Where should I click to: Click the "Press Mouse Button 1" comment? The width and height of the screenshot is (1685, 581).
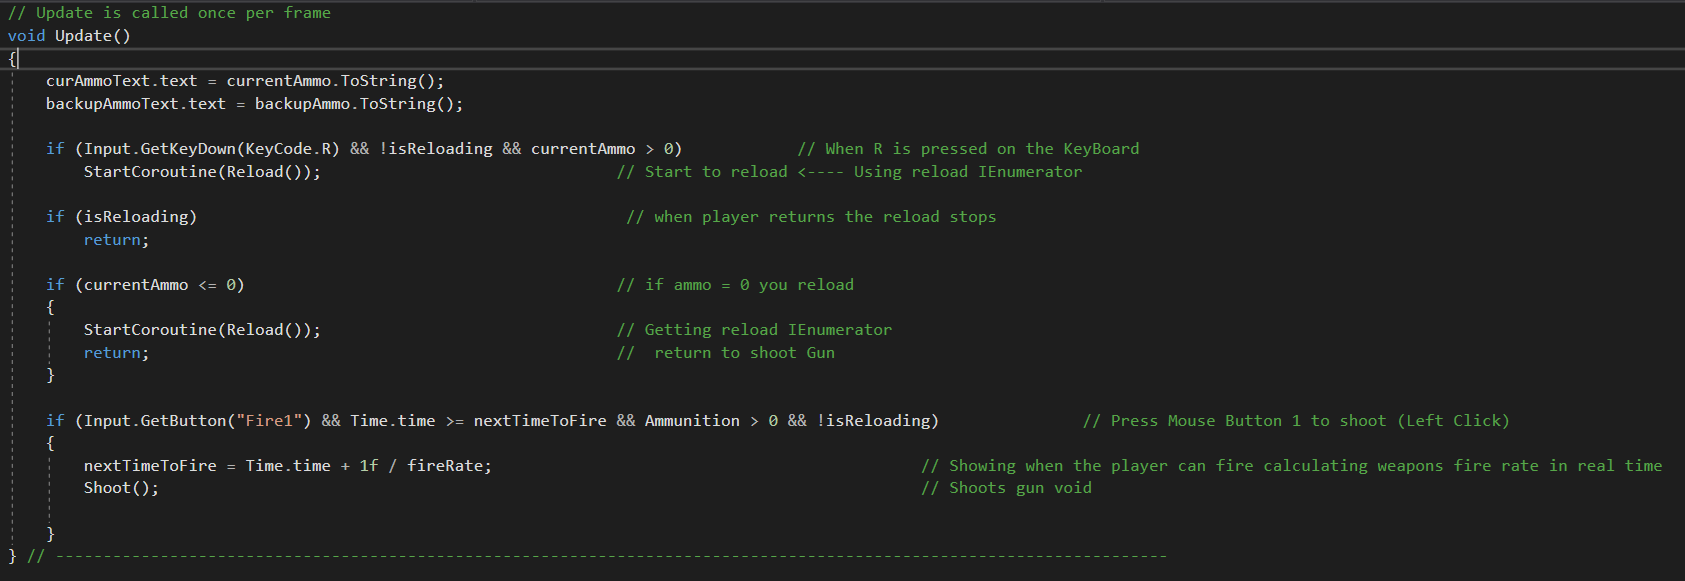point(1296,421)
